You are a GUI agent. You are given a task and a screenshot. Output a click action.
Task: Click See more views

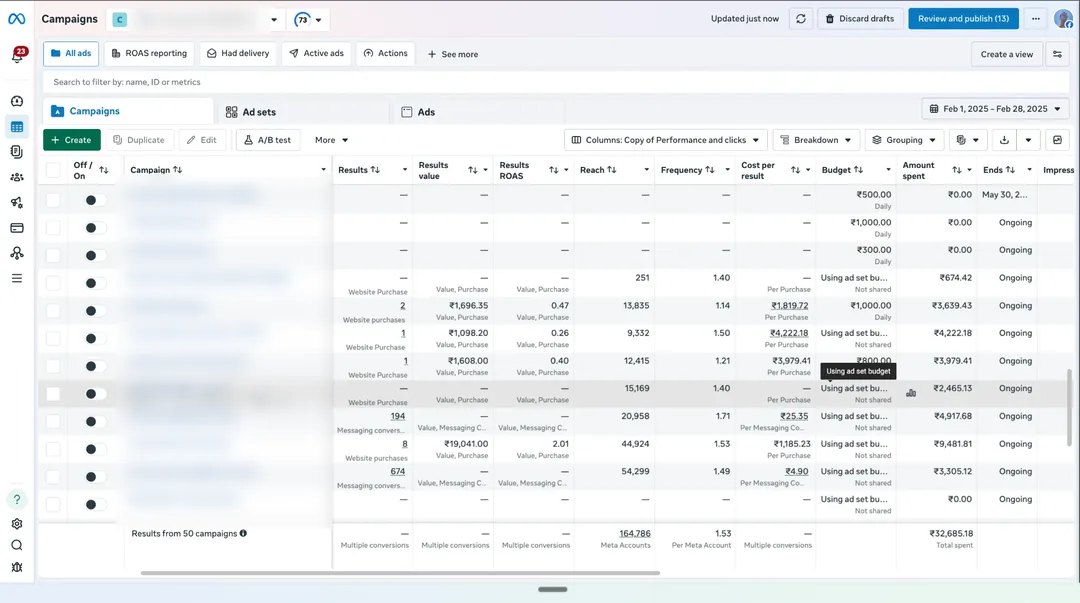pos(453,54)
